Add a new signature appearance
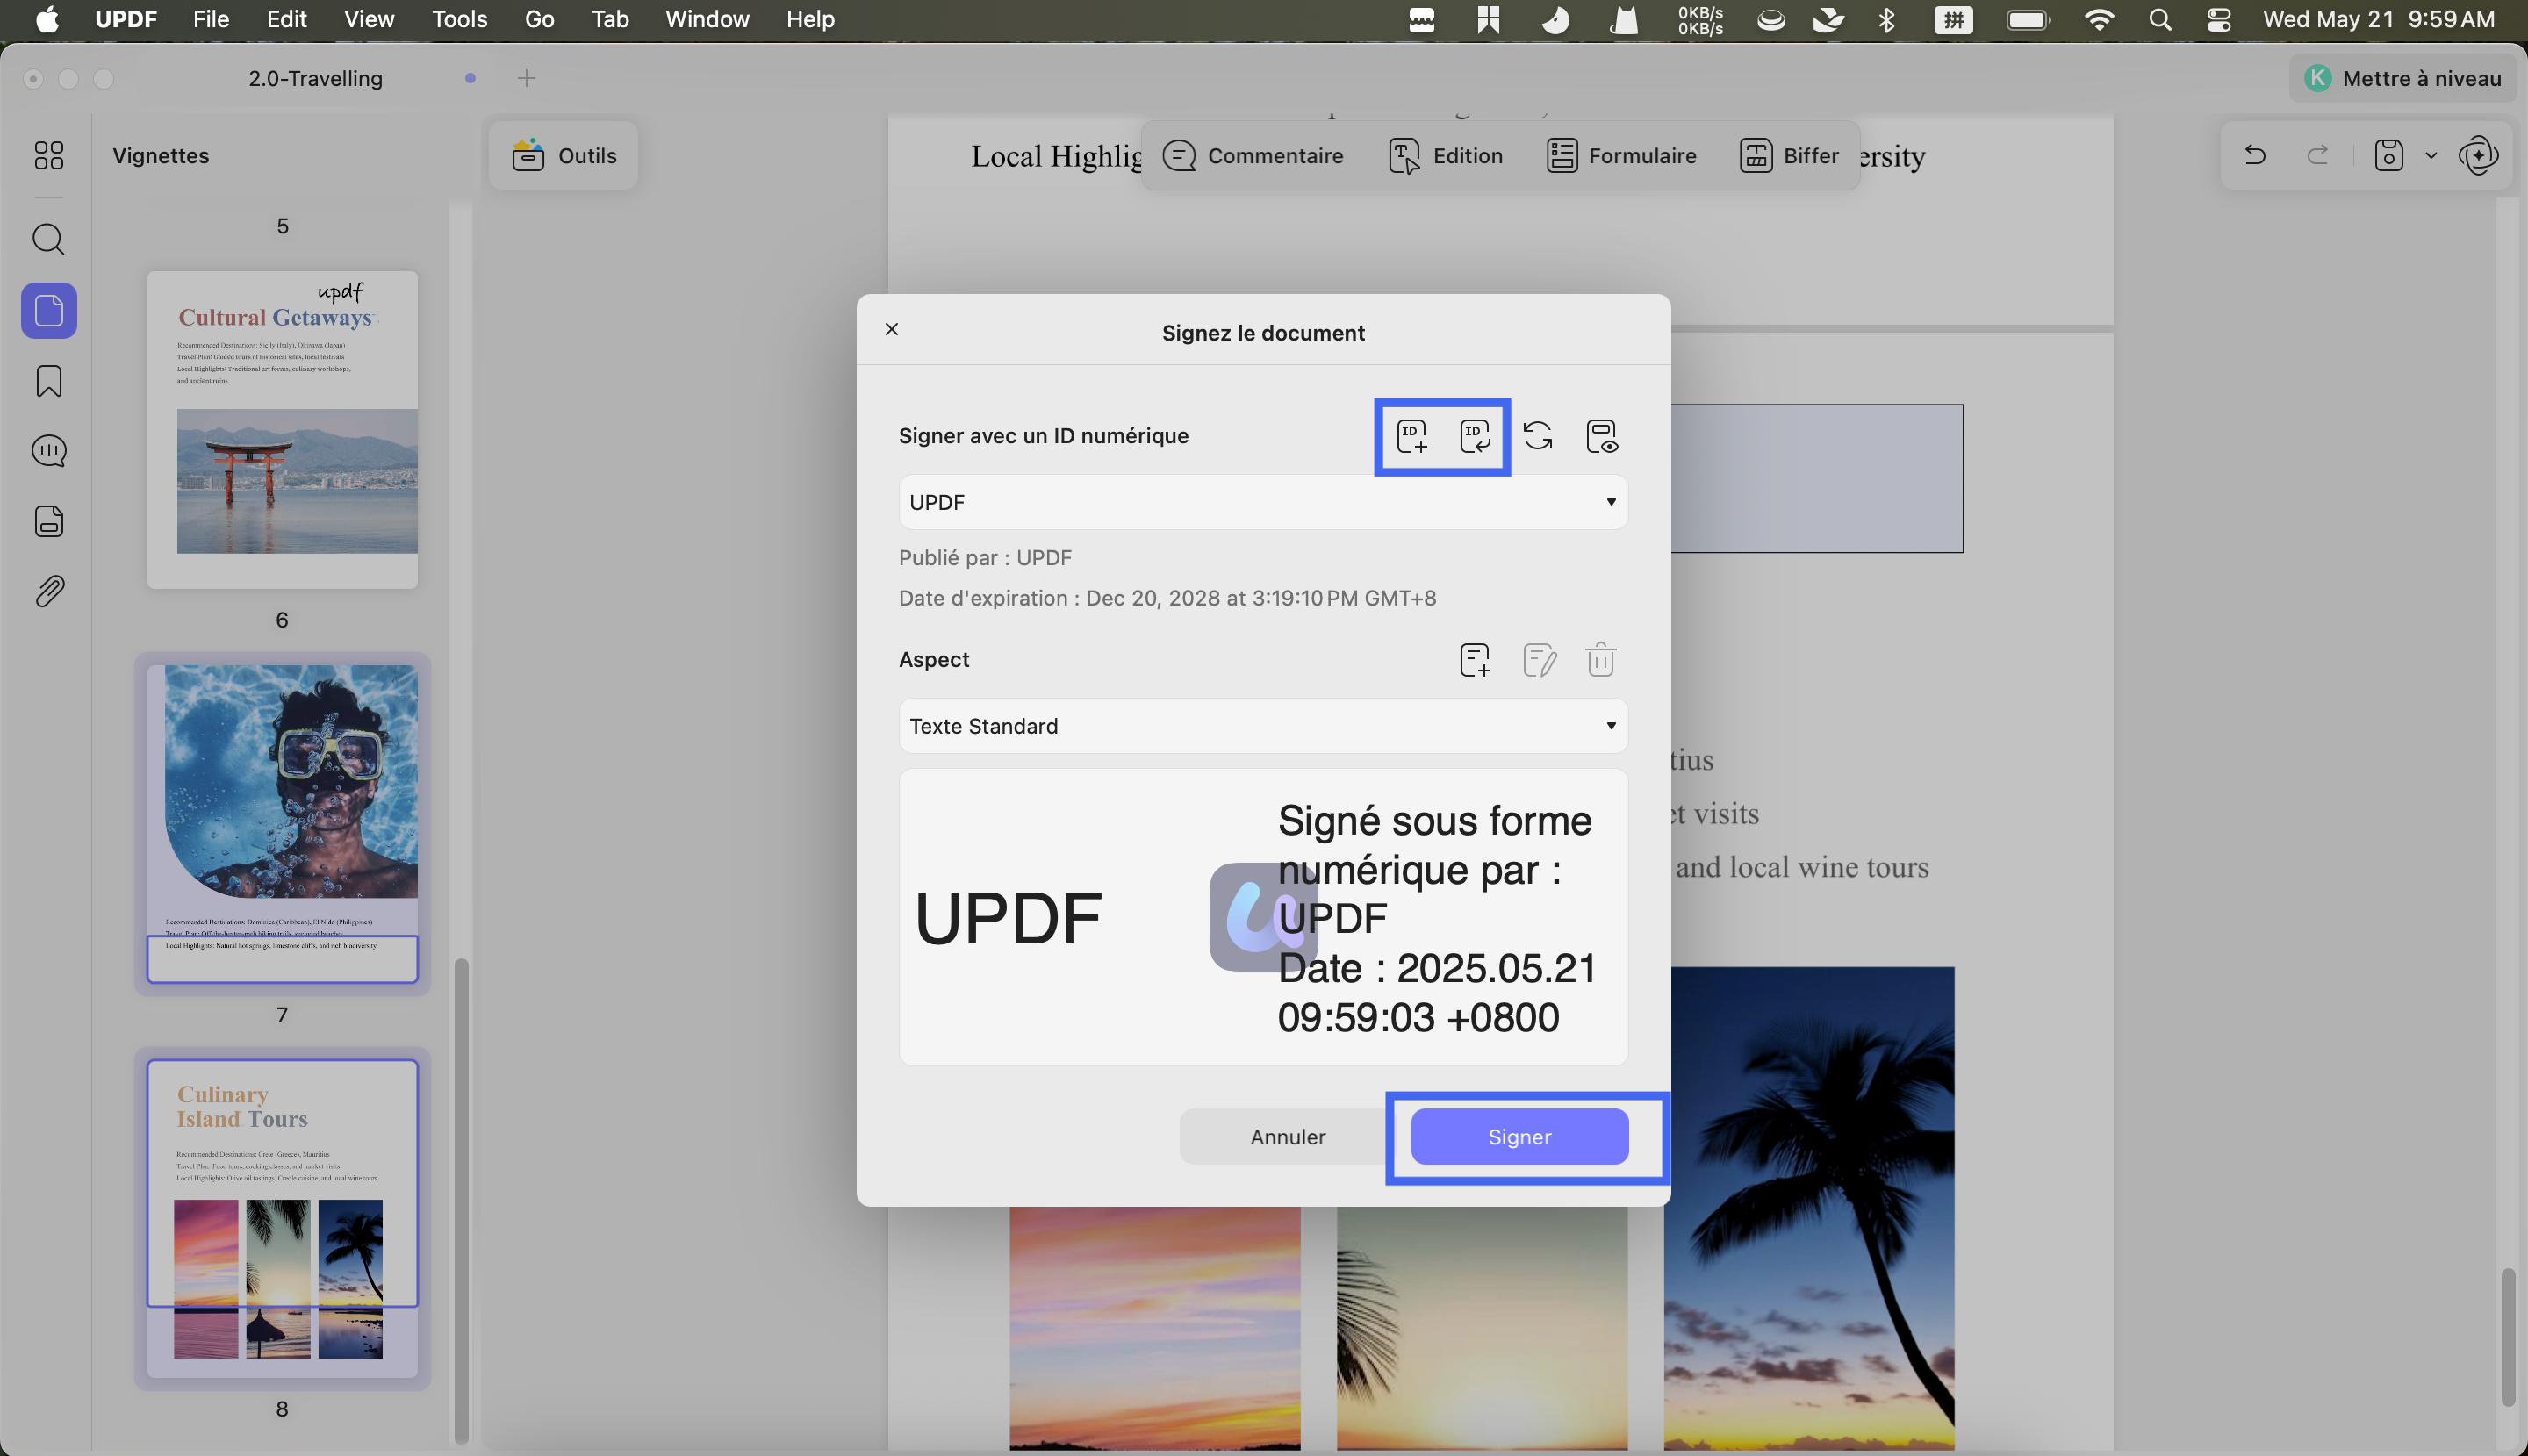 tap(1474, 660)
